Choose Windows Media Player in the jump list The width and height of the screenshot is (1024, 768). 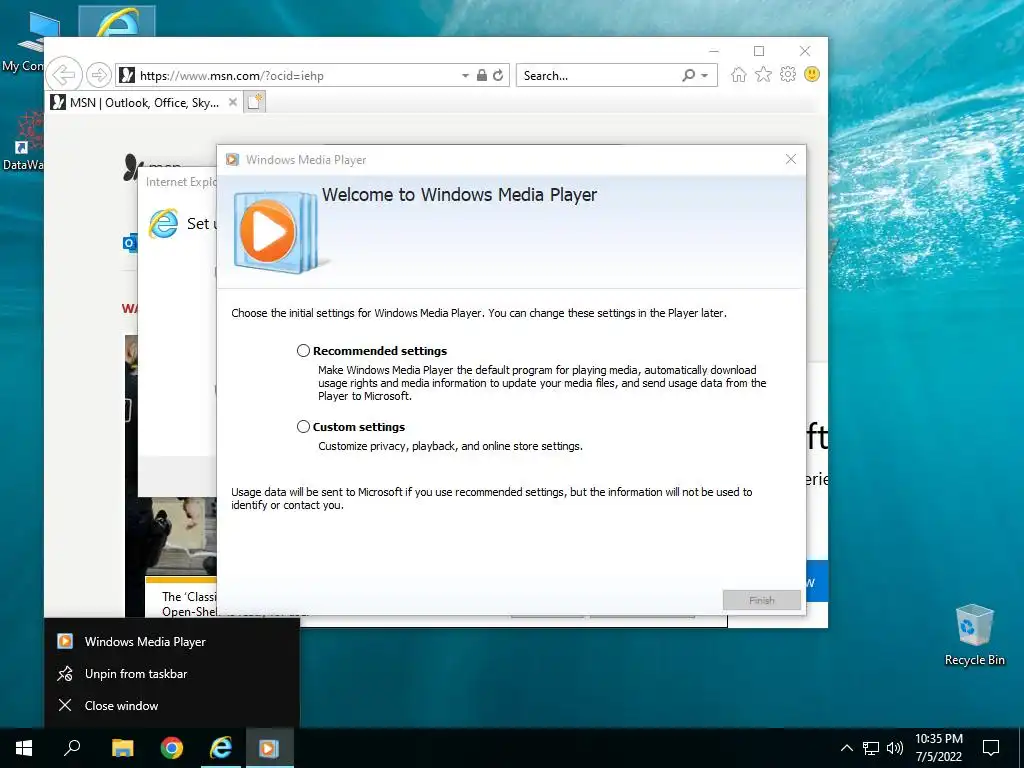tap(171, 642)
